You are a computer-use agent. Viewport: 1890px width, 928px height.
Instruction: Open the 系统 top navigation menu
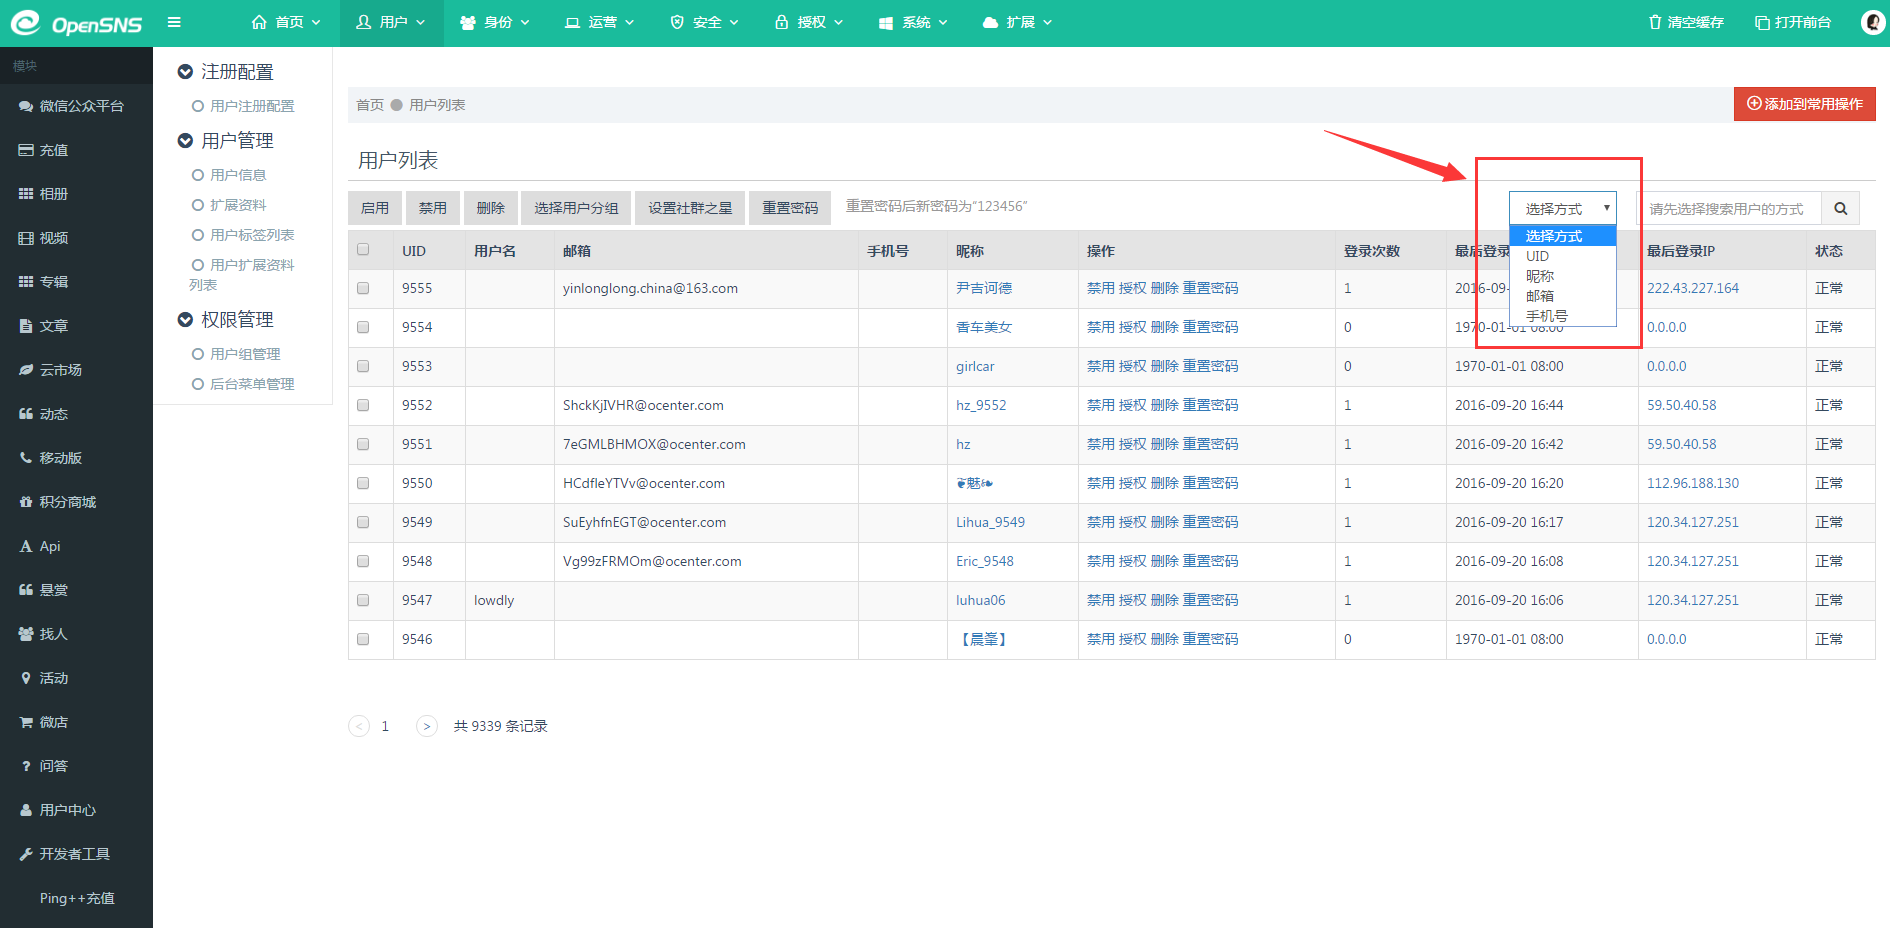913,22
